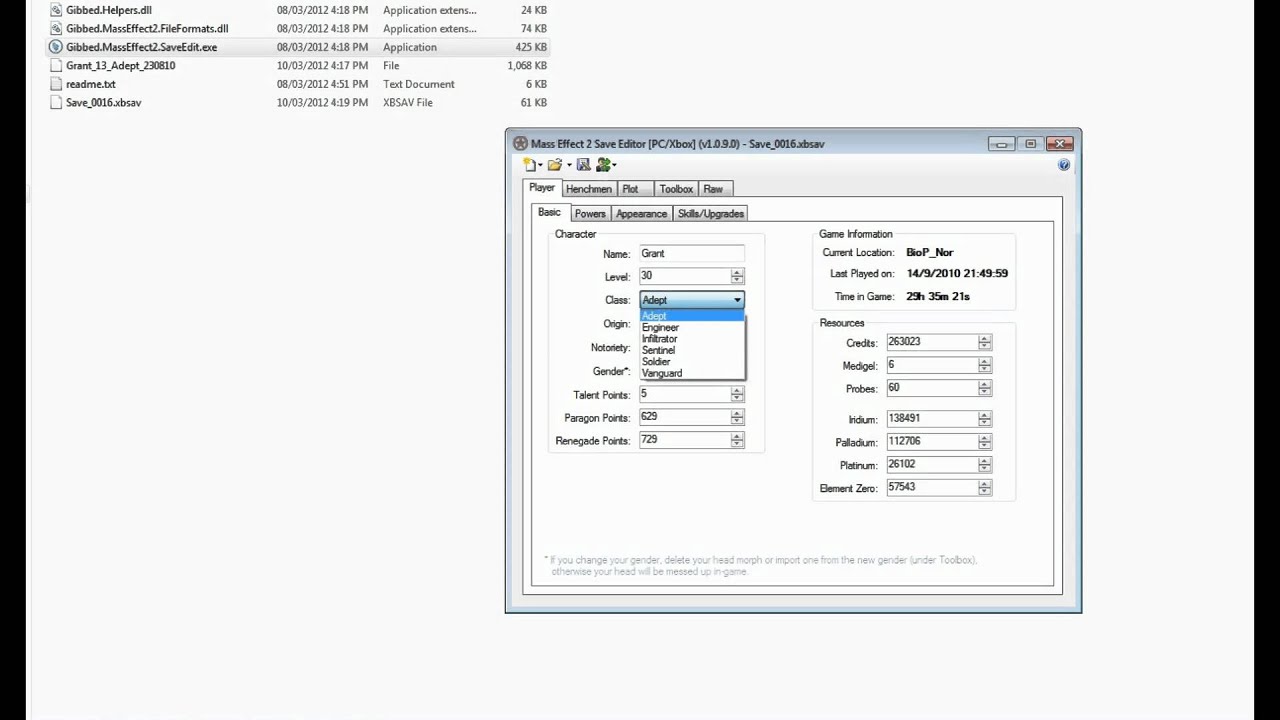The image size is (1280, 720).
Task: Click the Credits field showing 263023
Action: coord(932,342)
